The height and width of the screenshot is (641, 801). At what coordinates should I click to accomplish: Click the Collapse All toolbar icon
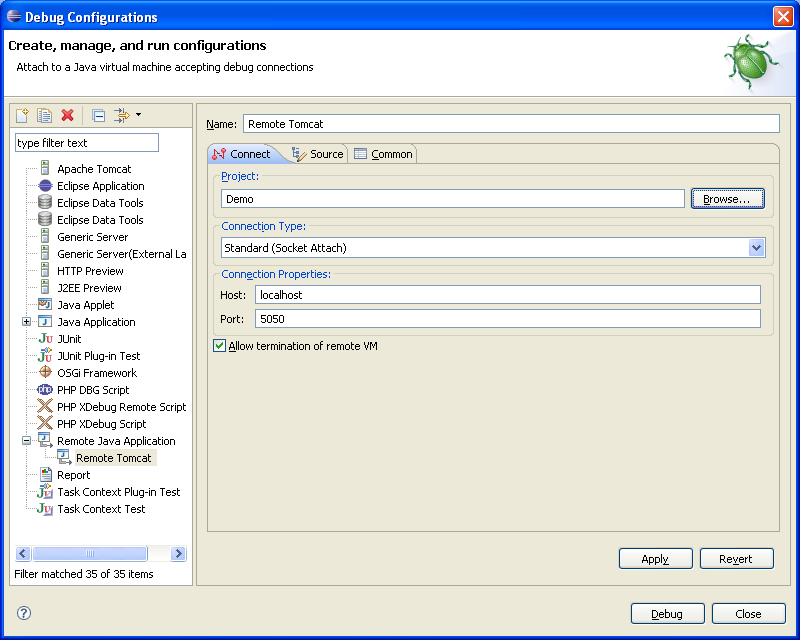pos(99,116)
